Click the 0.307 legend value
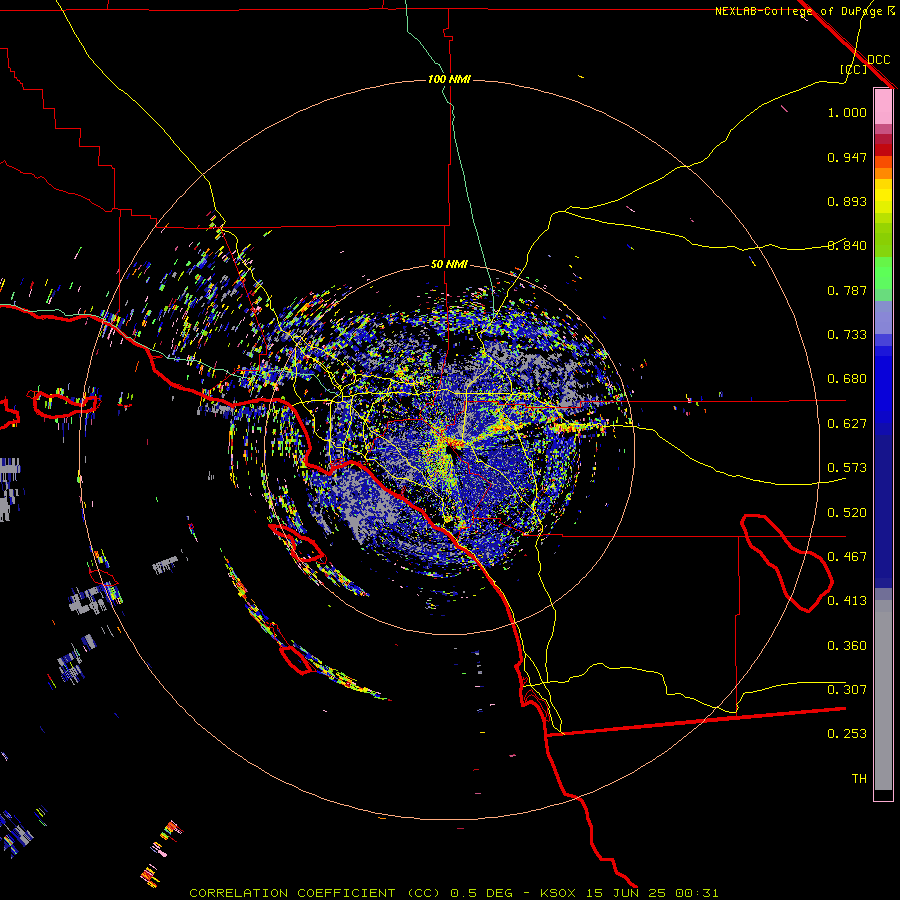900x900 pixels. (847, 690)
